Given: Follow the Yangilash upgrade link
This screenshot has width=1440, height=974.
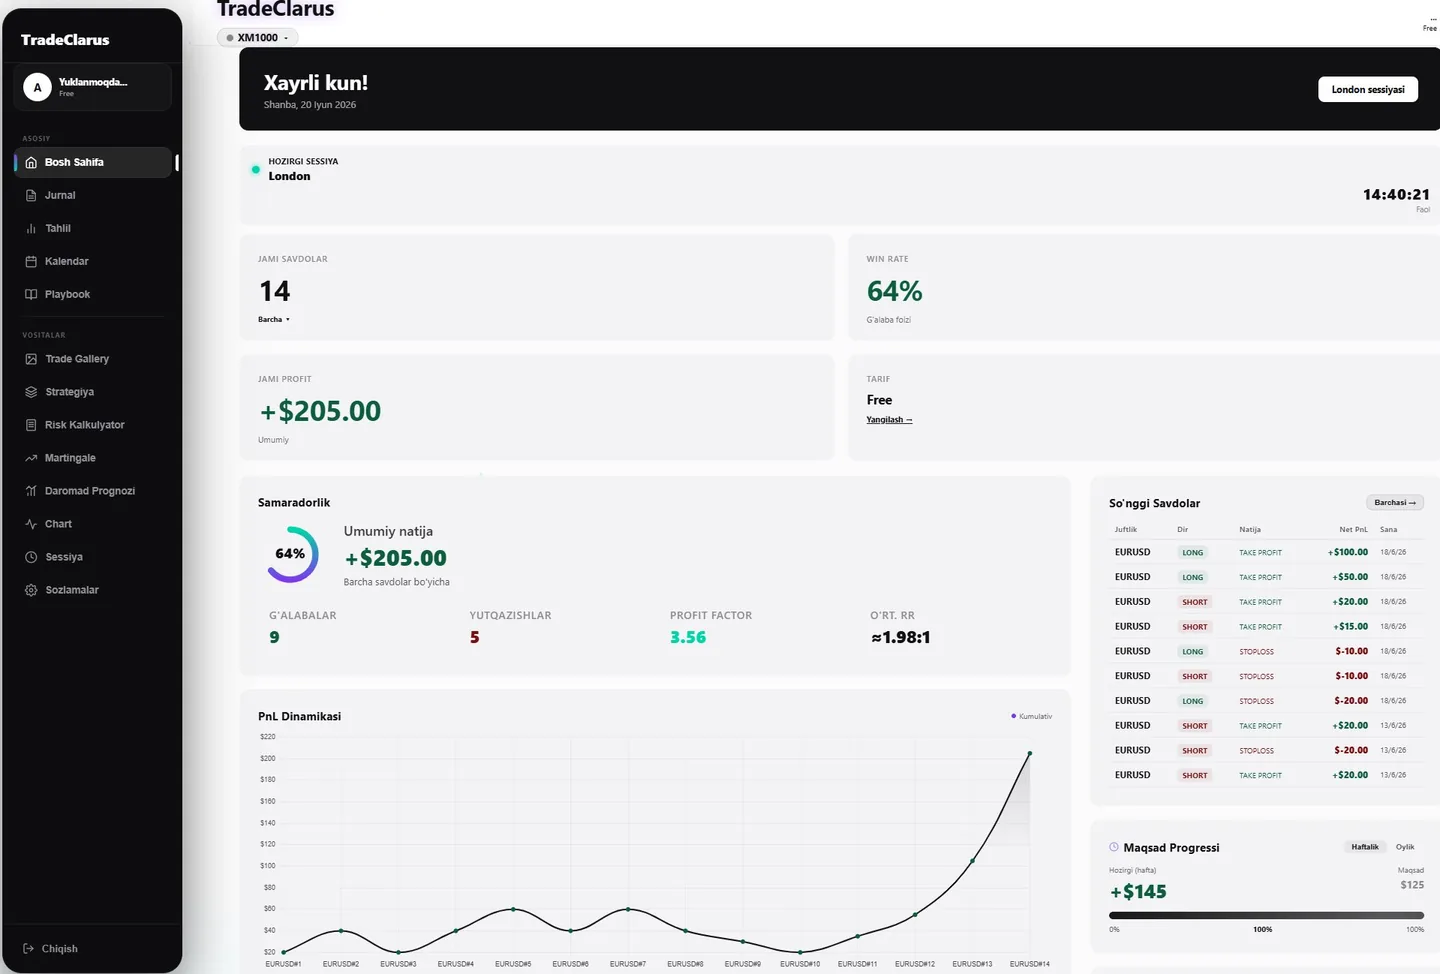Looking at the screenshot, I should point(889,420).
